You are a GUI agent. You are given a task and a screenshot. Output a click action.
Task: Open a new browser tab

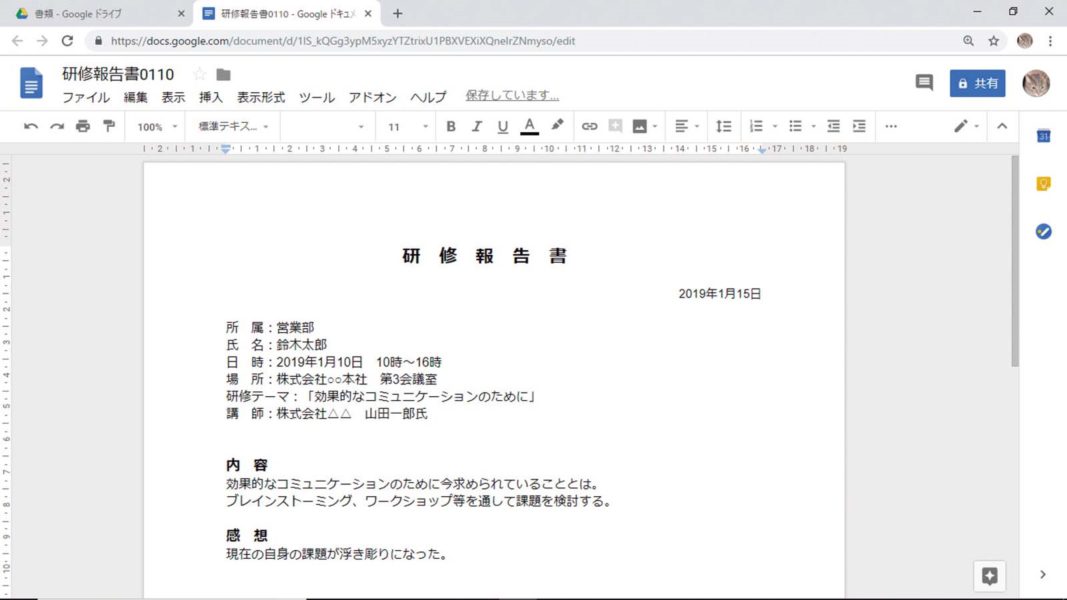pyautogui.click(x=397, y=14)
